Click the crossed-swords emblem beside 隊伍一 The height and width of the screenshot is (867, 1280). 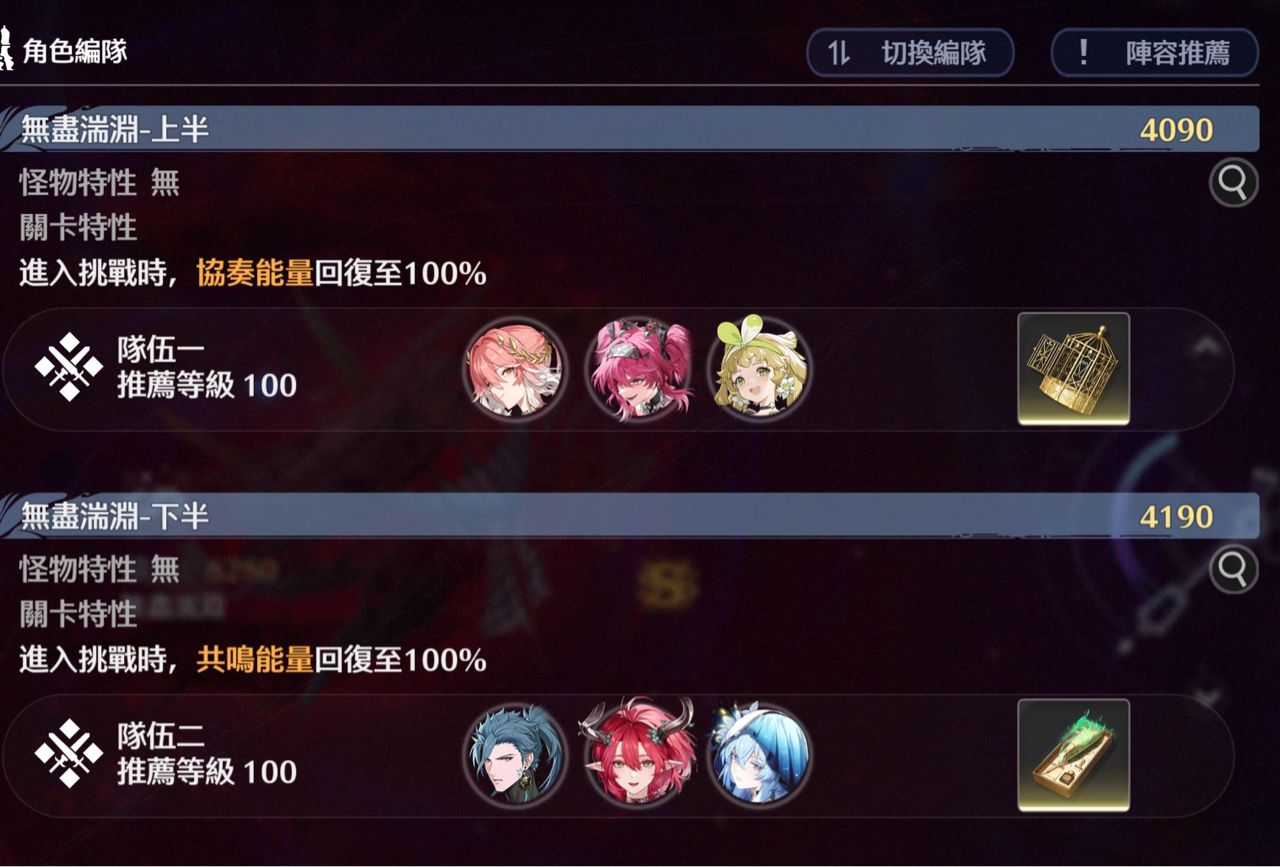tap(69, 368)
